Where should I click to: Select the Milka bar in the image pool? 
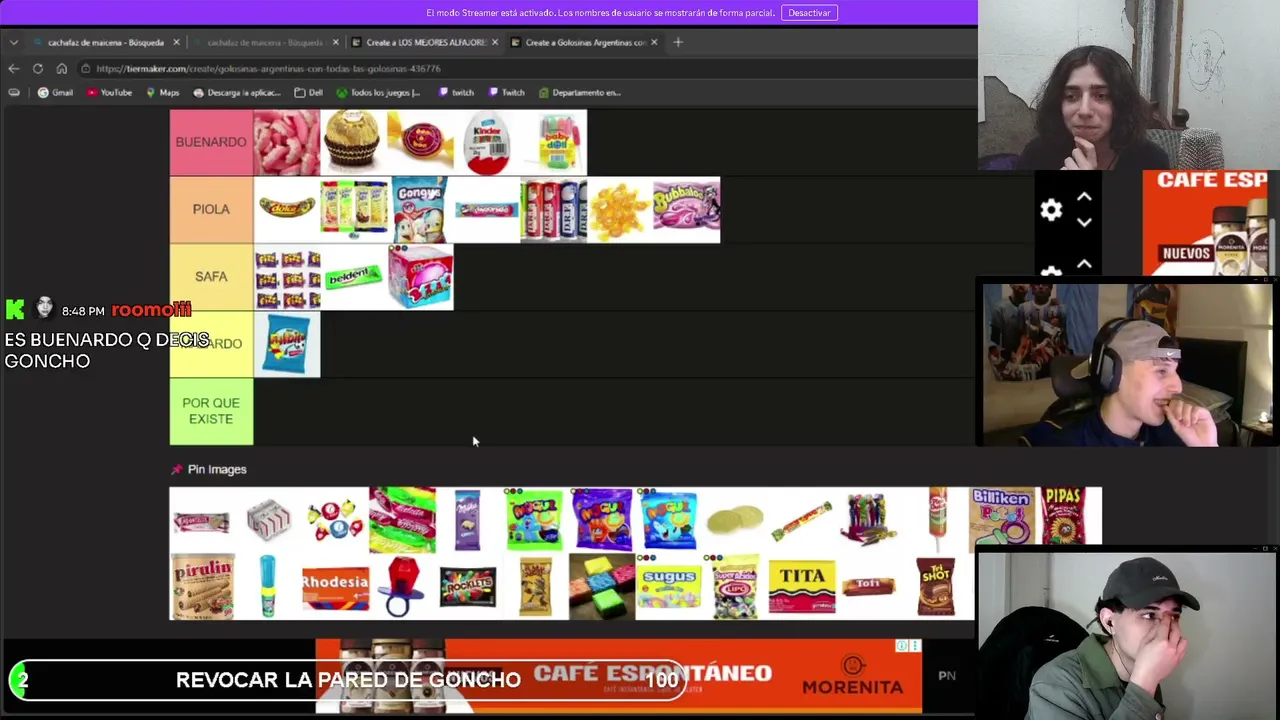468,520
